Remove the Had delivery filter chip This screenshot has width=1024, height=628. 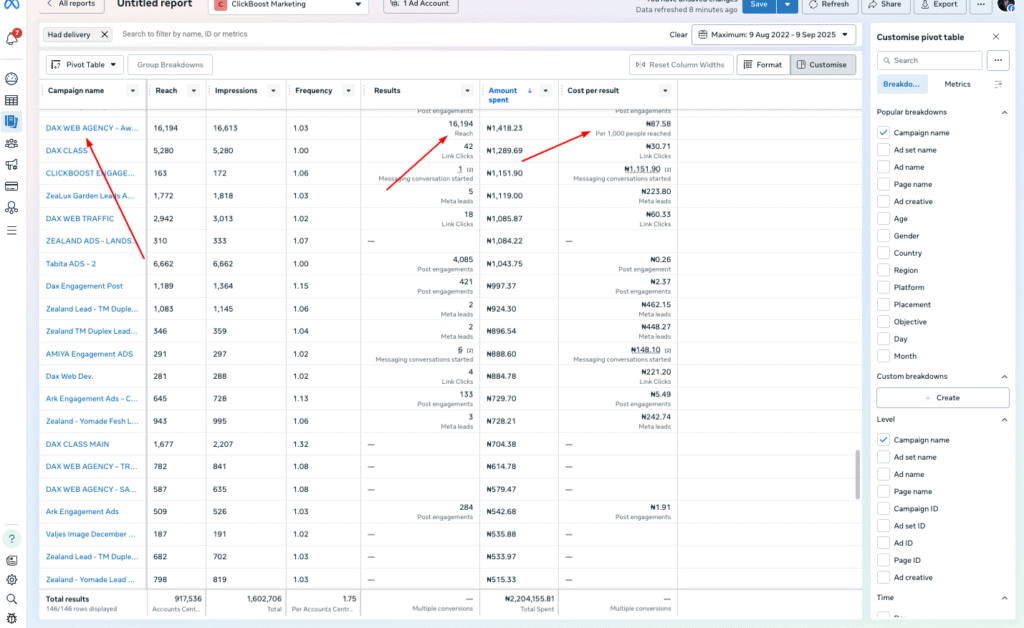click(x=104, y=35)
